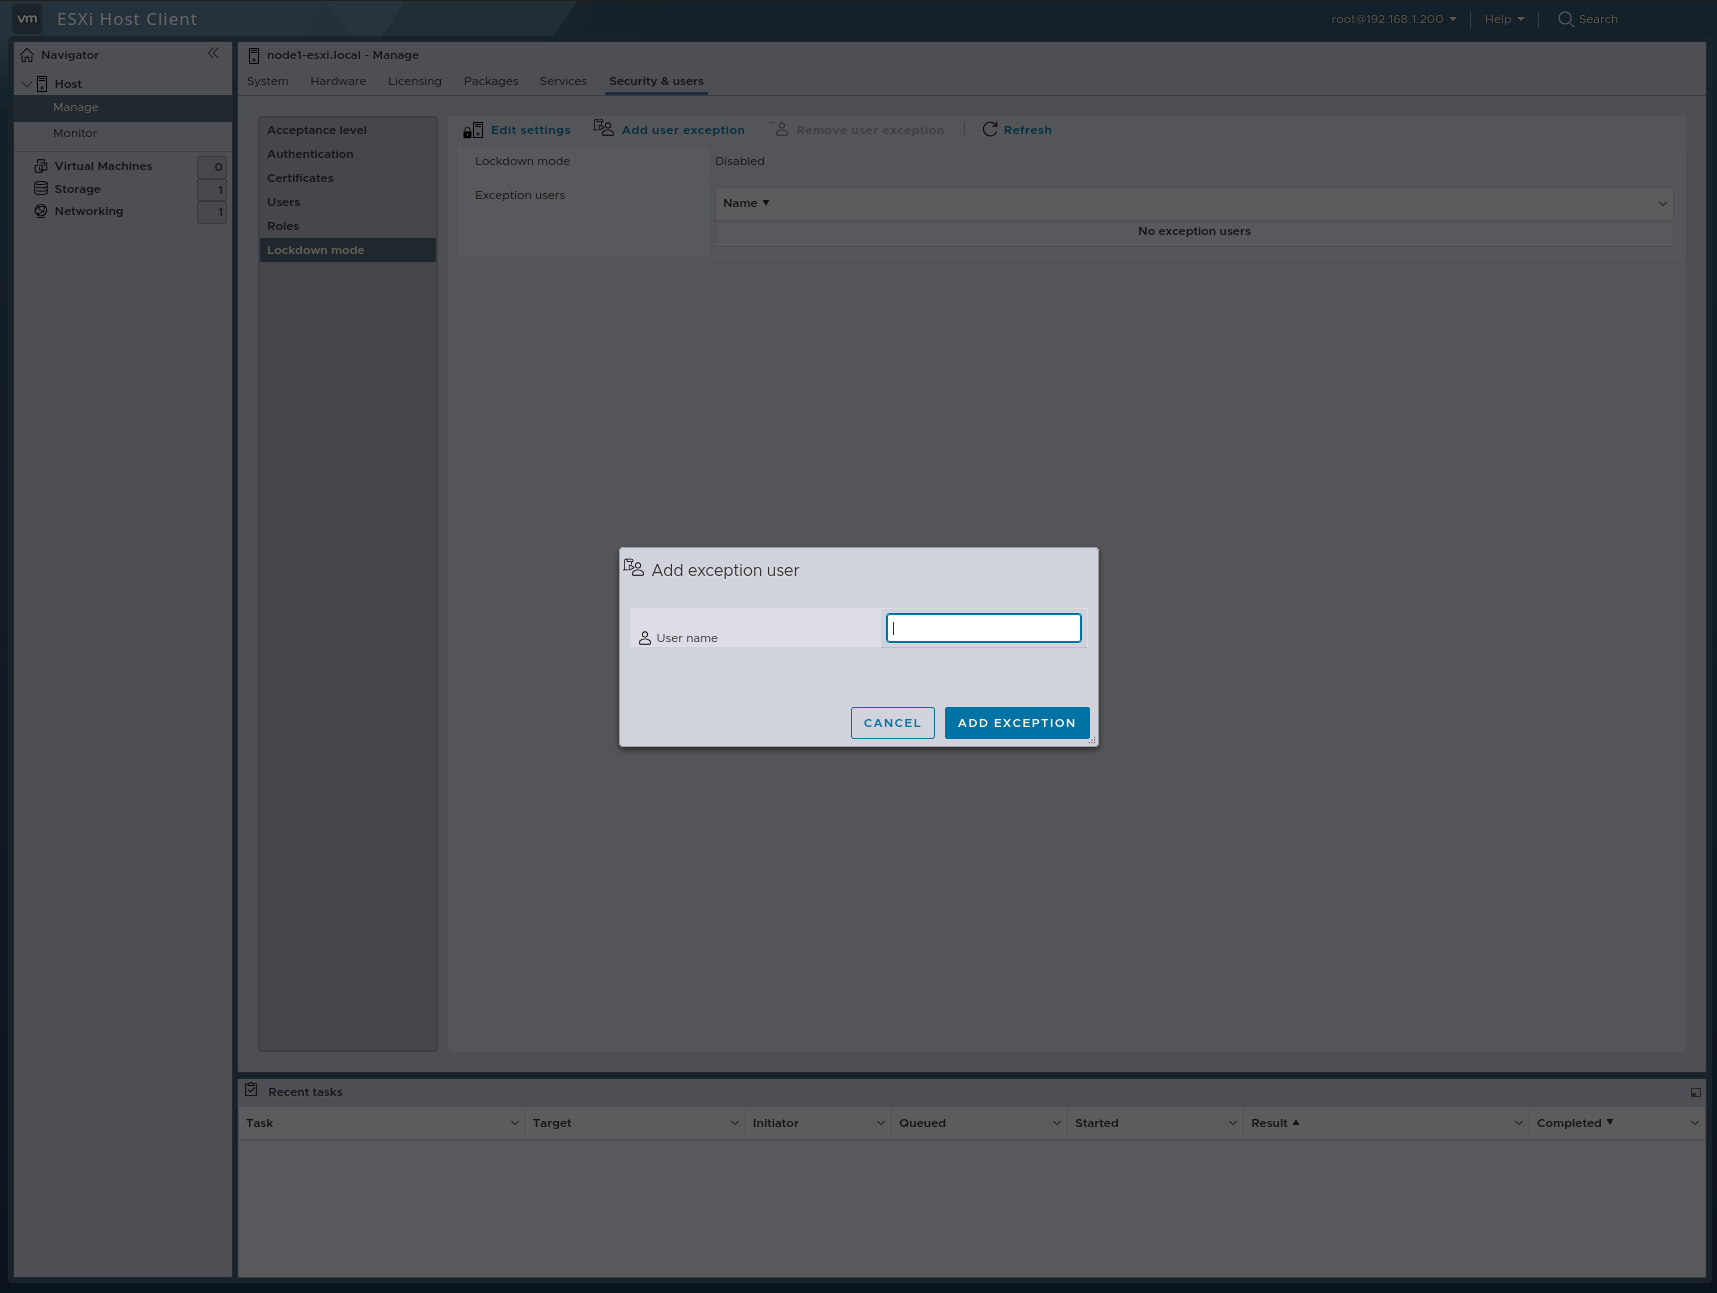Click the Edit settings lock icon

[x=472, y=129]
